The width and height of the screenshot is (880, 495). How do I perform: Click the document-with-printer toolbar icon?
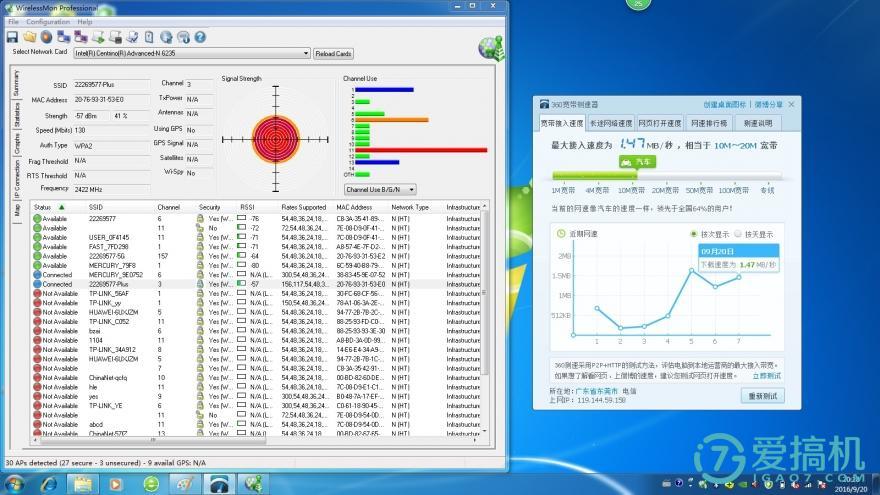(x=115, y=37)
